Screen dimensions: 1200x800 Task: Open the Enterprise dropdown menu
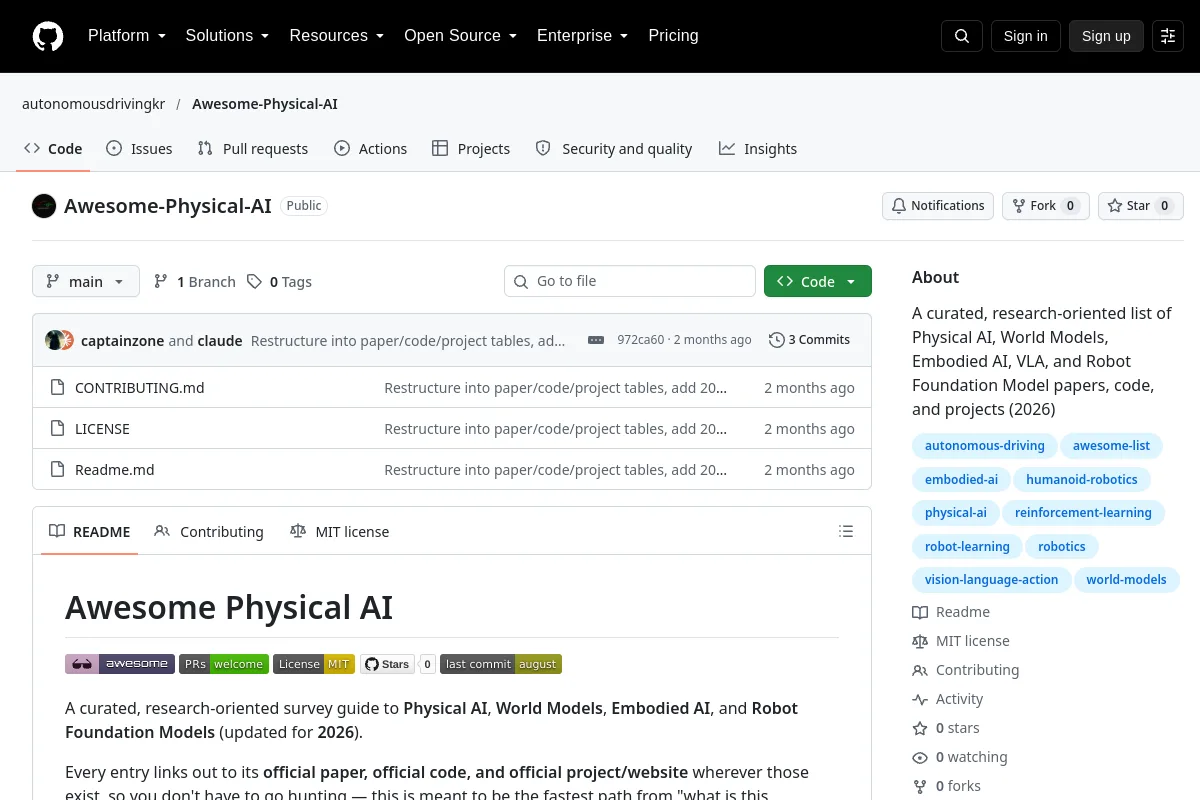(582, 36)
